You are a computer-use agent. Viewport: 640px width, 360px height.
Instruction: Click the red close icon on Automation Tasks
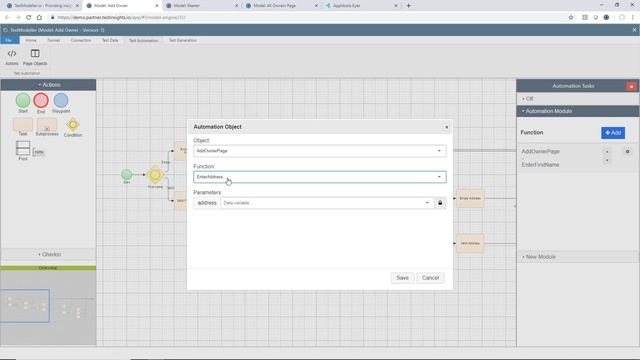(x=631, y=86)
